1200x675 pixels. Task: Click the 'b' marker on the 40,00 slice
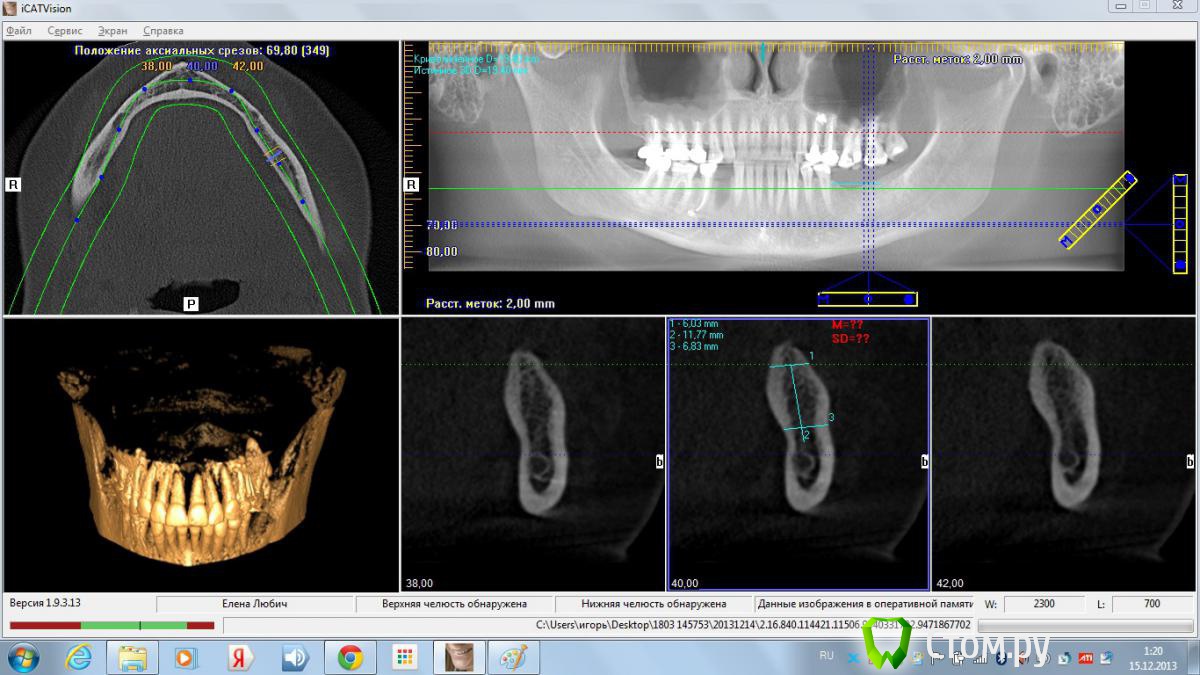coord(925,462)
